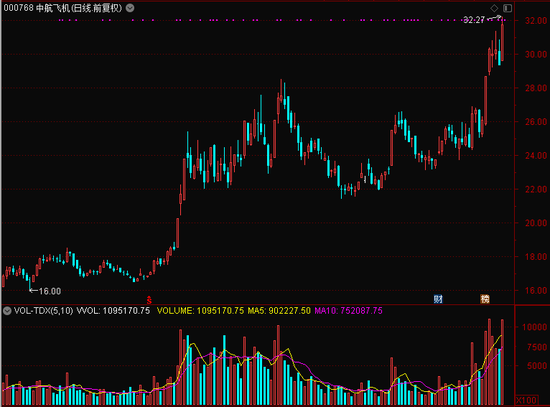Open the dropdown next to stock title 中航飞机
The width and height of the screenshot is (550, 407).
point(130,8)
